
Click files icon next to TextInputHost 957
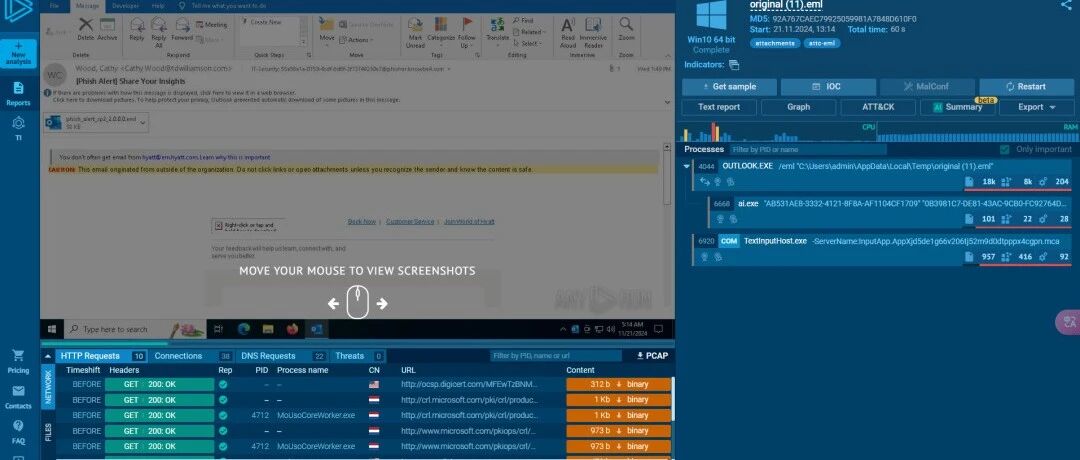(971, 258)
